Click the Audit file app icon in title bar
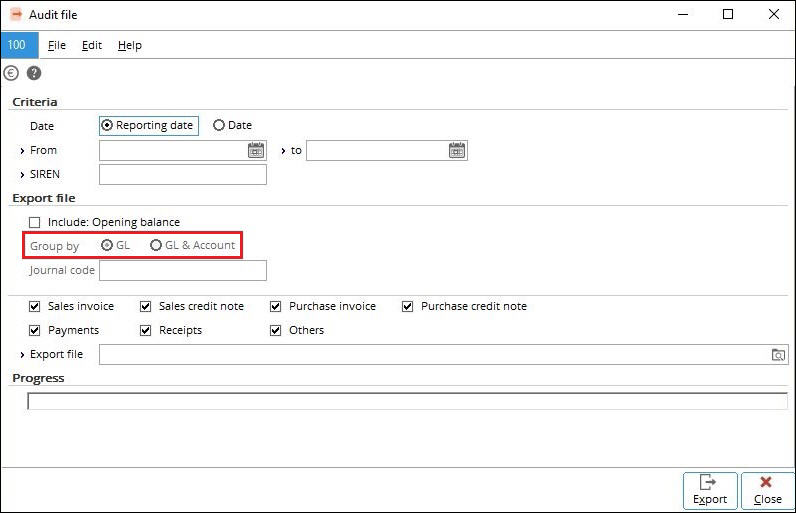 pyautogui.click(x=16, y=15)
